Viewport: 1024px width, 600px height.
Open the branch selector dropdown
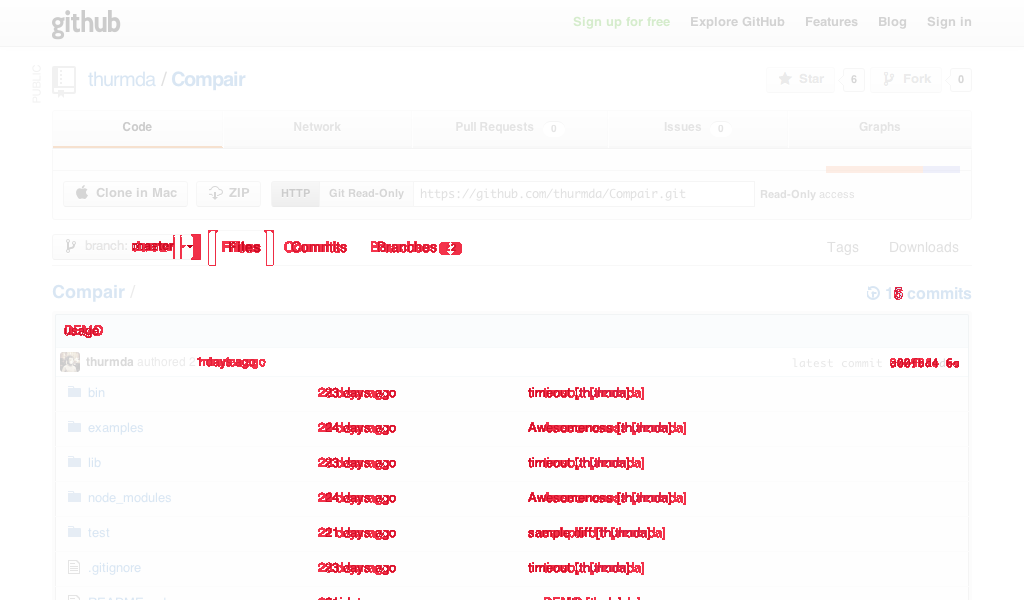[127, 247]
